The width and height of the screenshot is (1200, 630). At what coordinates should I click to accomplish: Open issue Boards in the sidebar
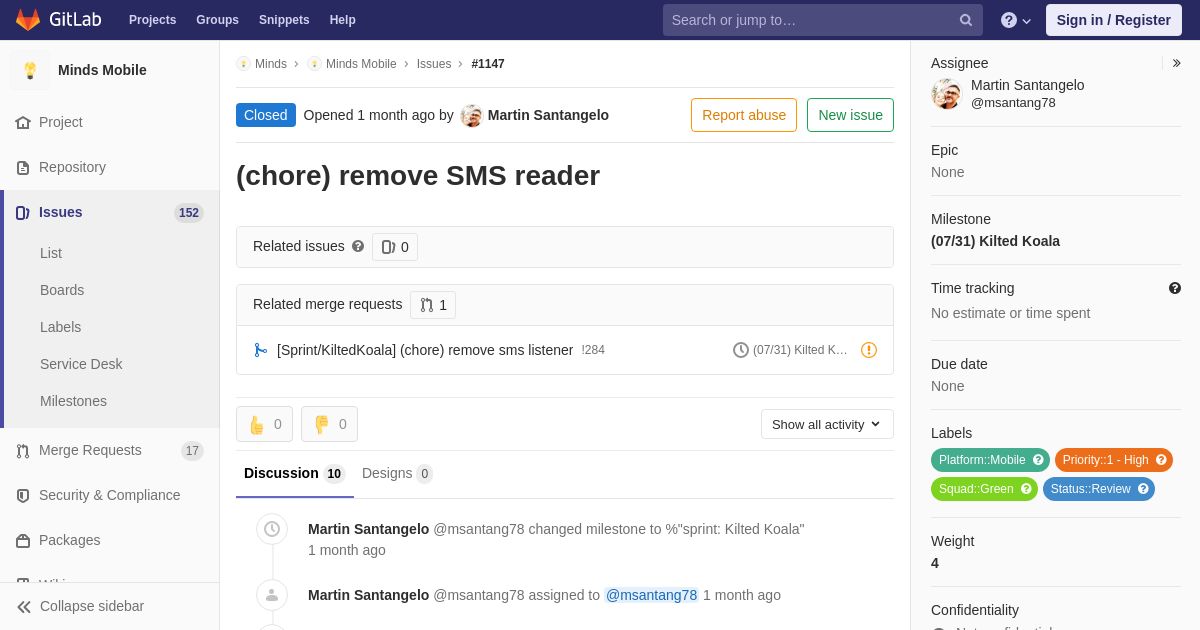click(x=62, y=290)
